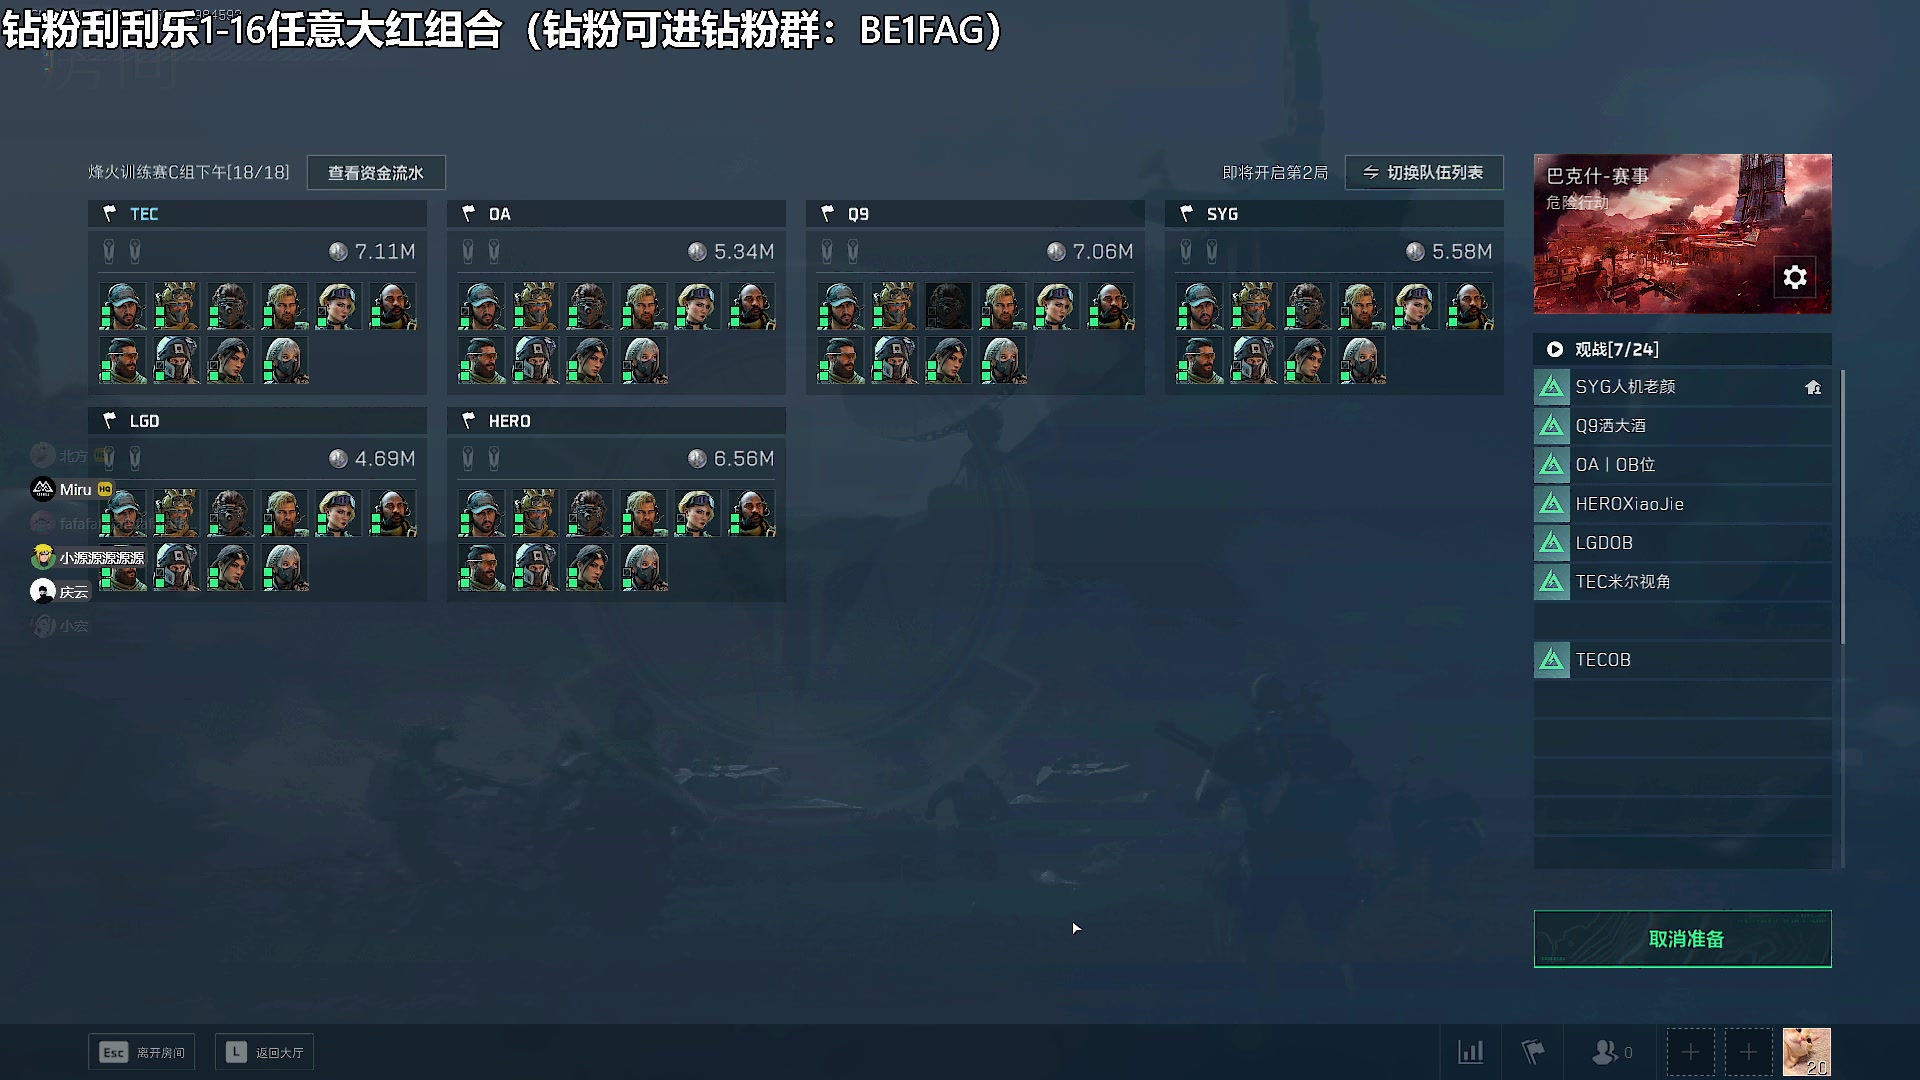
Task: Click Esc 离开房间 leave room button
Action: click(142, 1052)
